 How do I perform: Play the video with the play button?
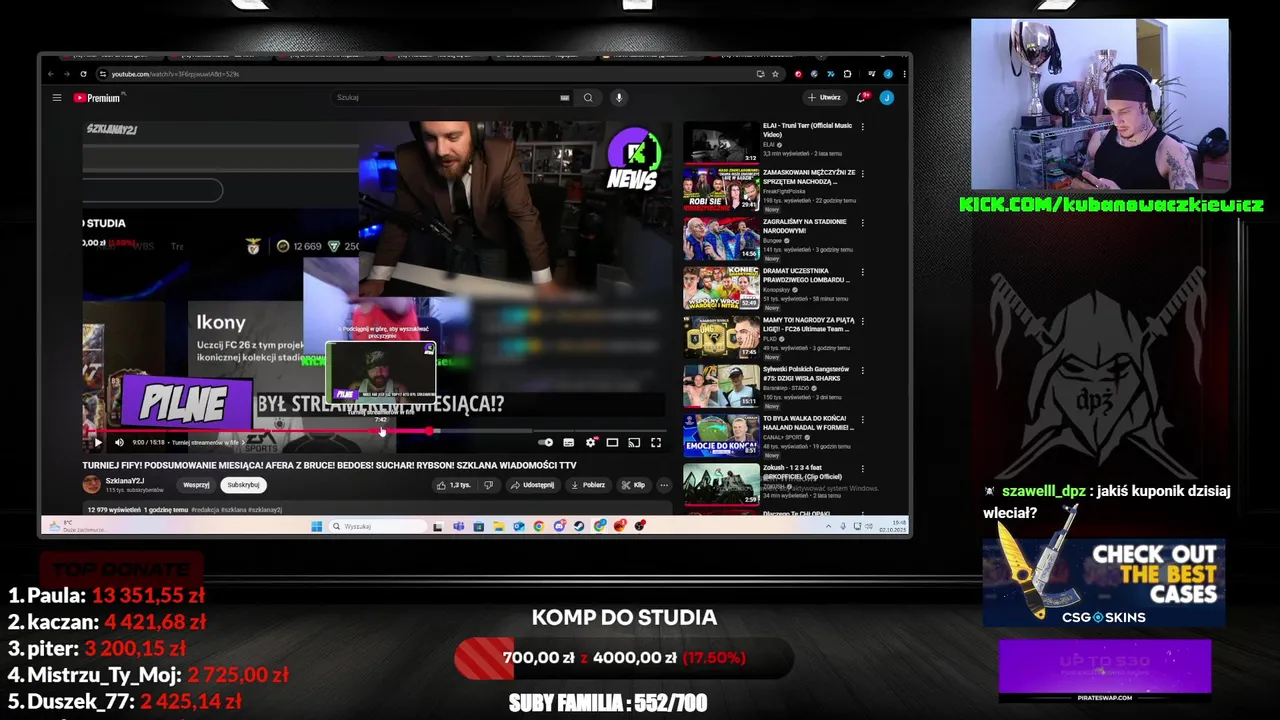[x=98, y=442]
